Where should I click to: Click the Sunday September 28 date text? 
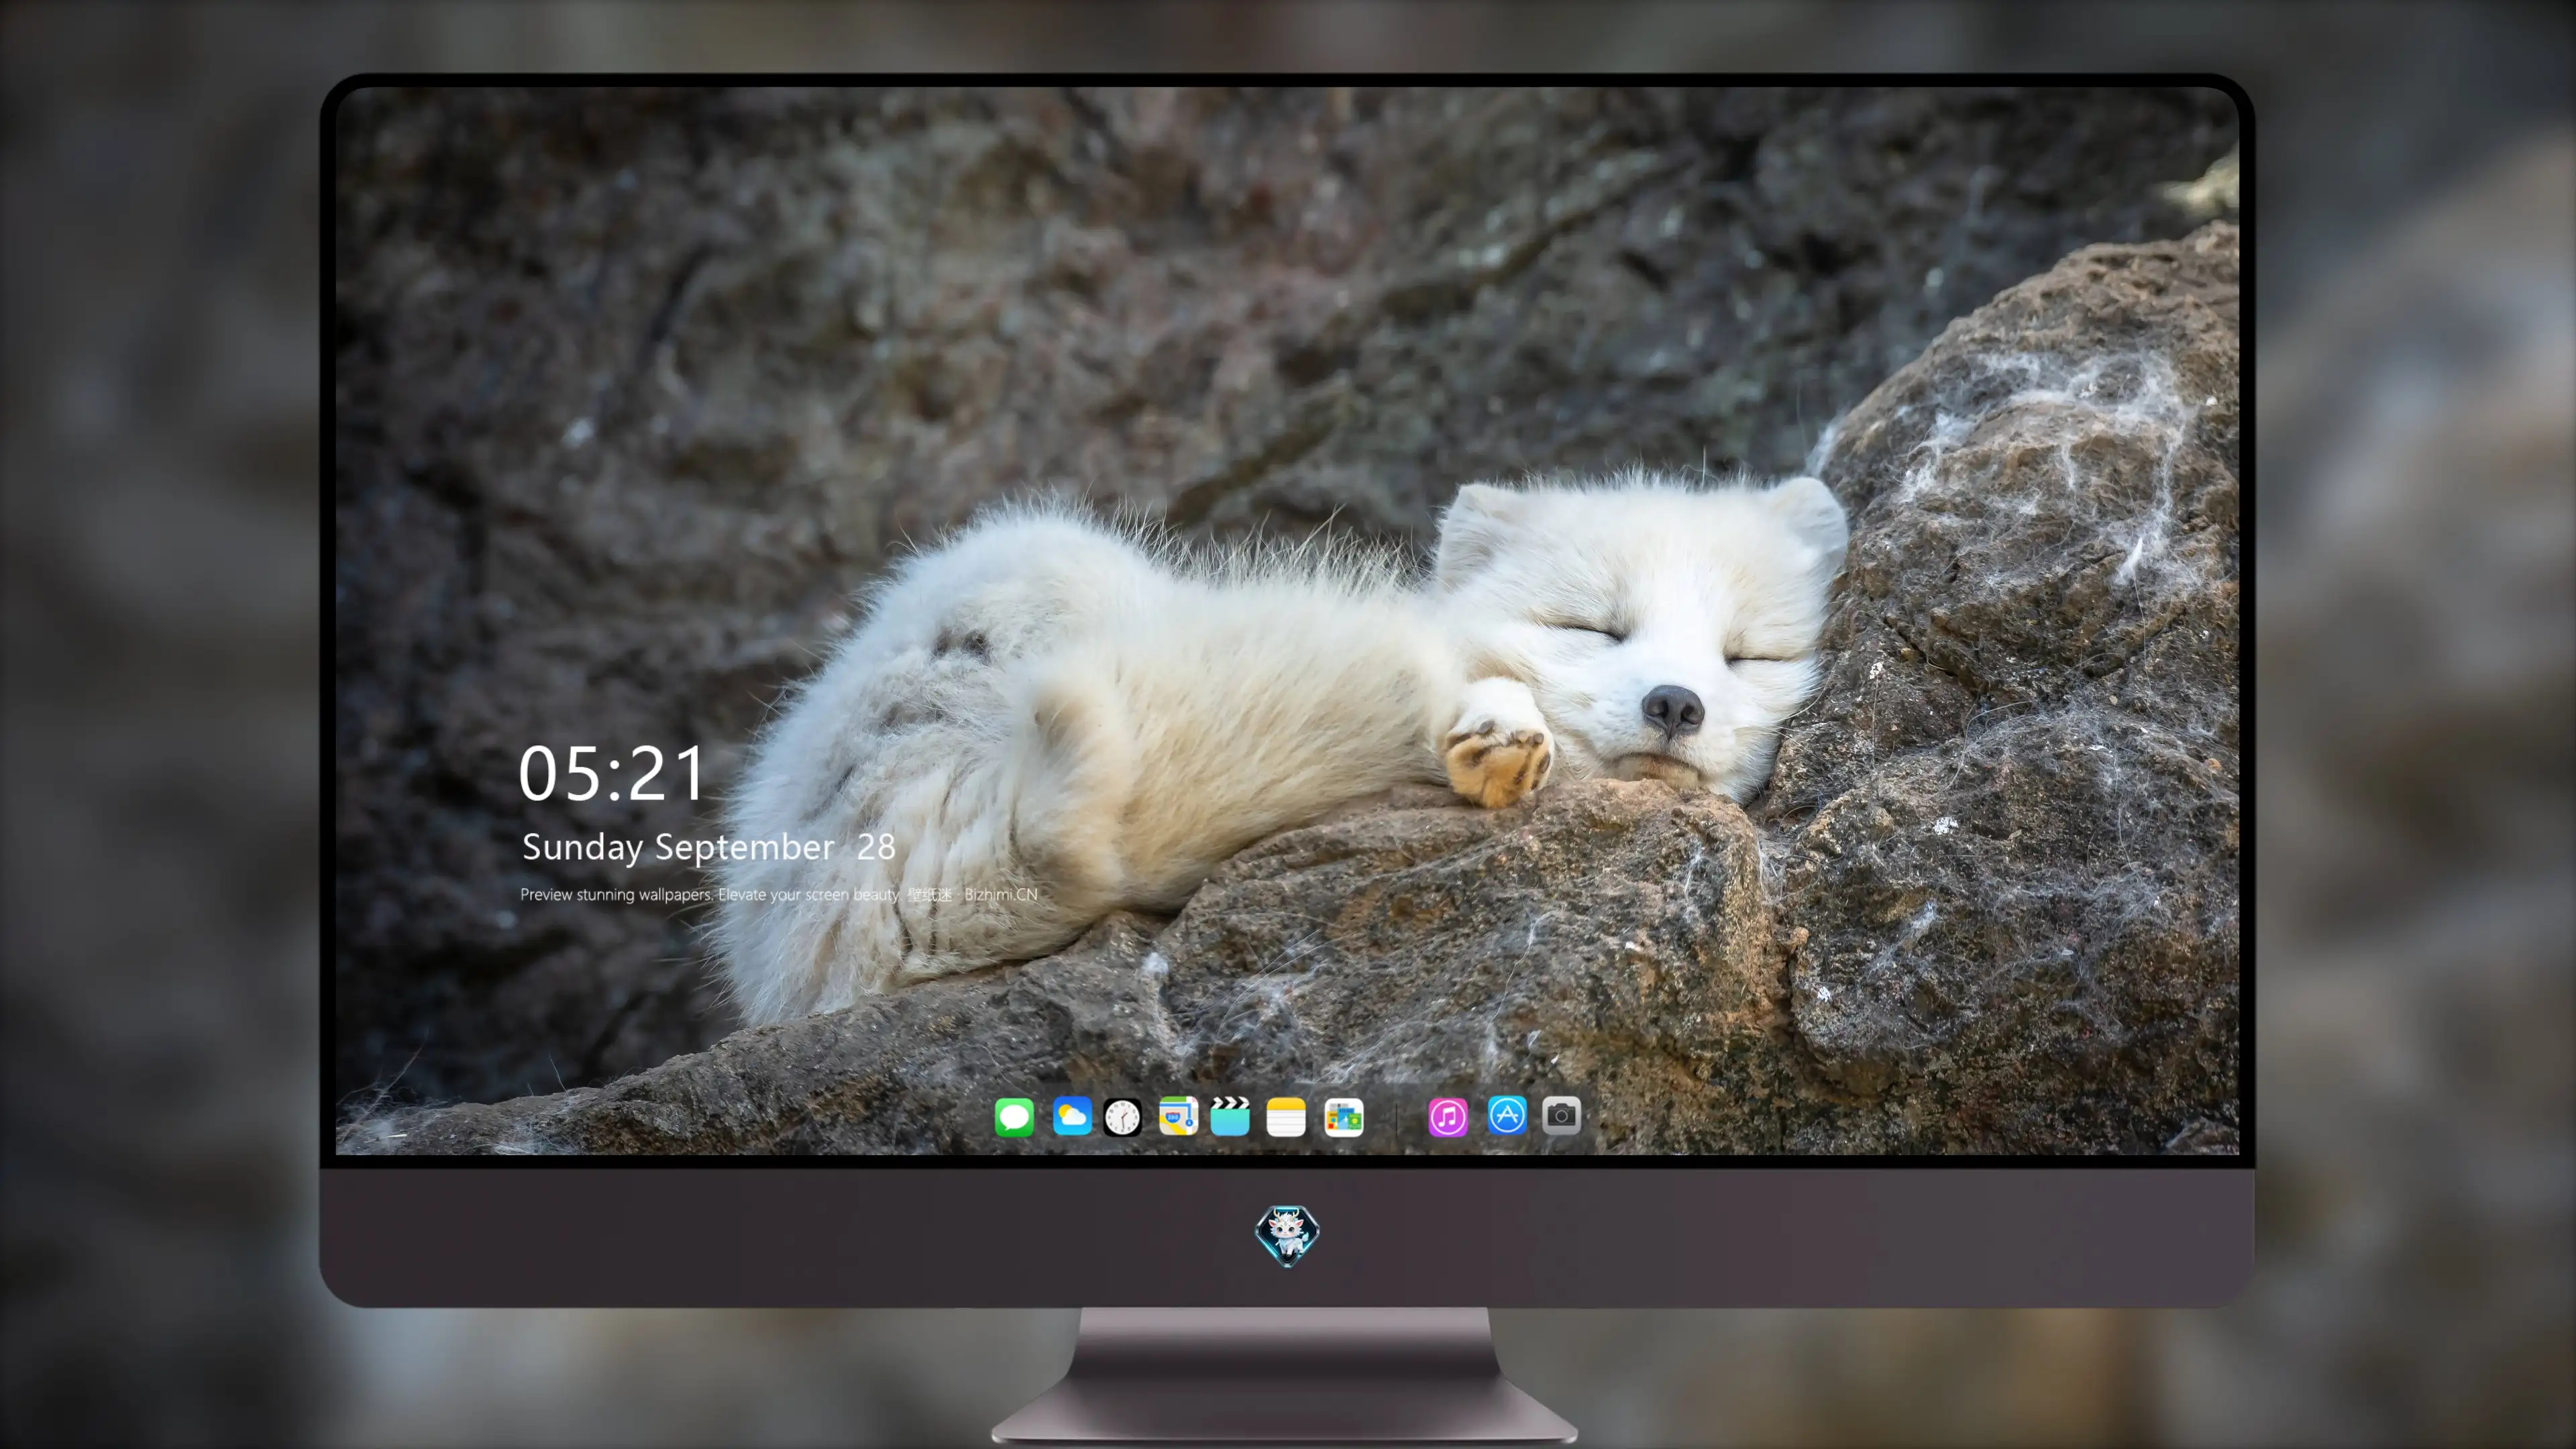tap(708, 847)
